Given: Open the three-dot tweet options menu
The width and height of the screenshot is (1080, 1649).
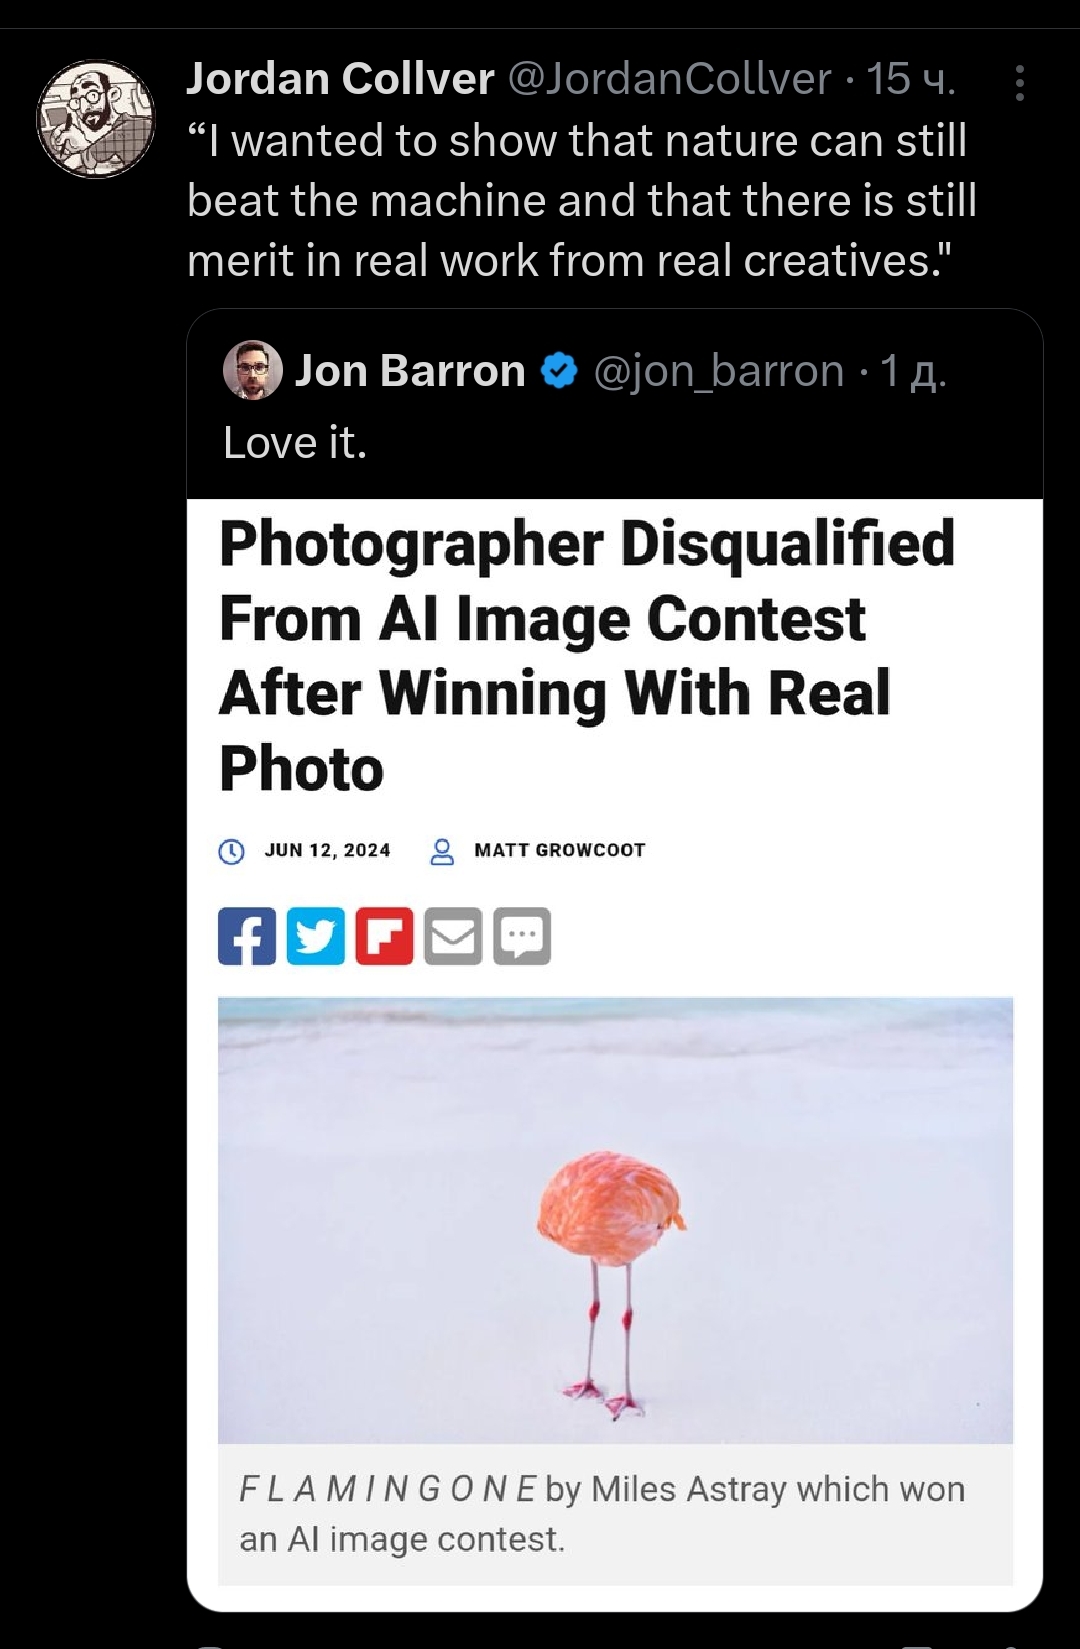Looking at the screenshot, I should tap(1019, 83).
